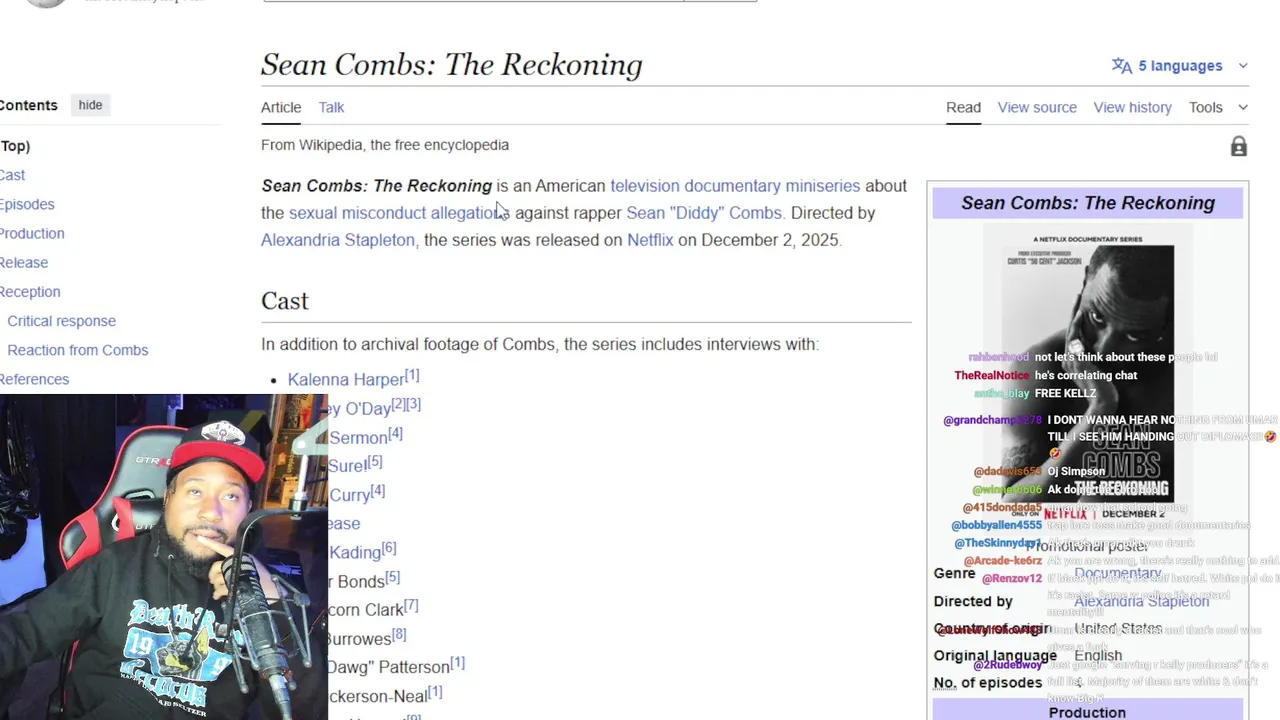Viewport: 1280px width, 720px height.
Task: Open Documentary genre link in infobox
Action: pos(1118,573)
